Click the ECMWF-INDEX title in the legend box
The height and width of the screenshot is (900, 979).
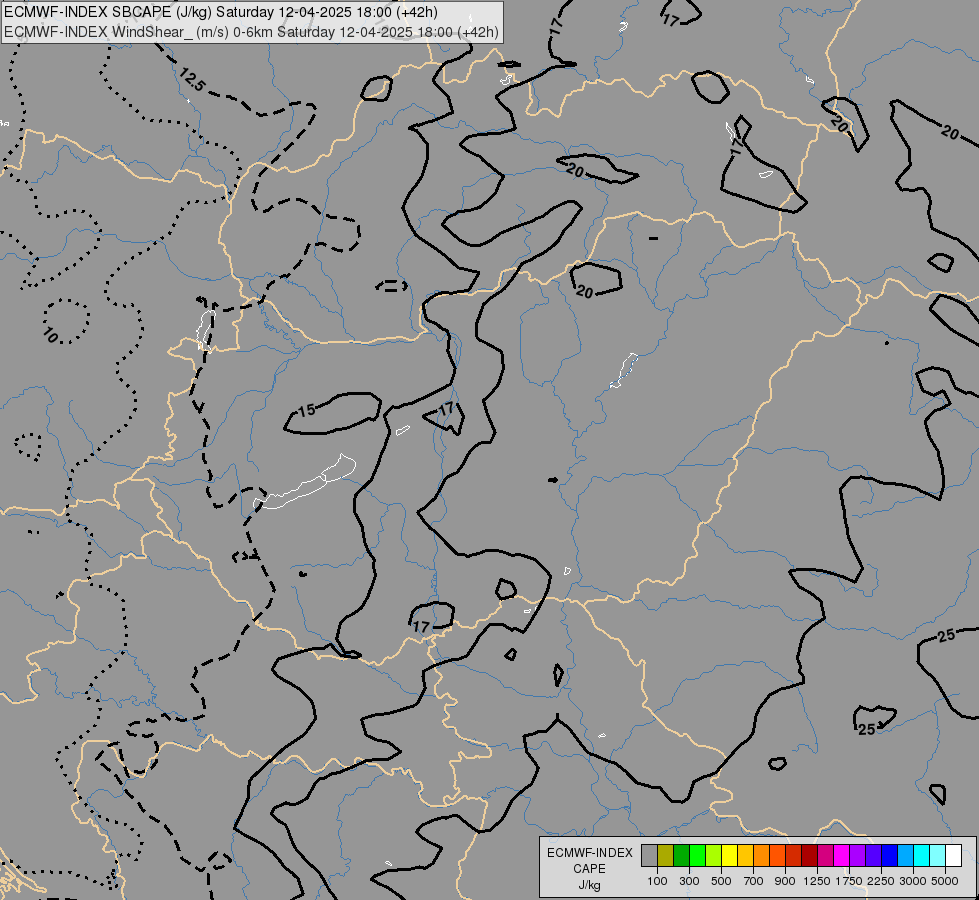[x=589, y=853]
